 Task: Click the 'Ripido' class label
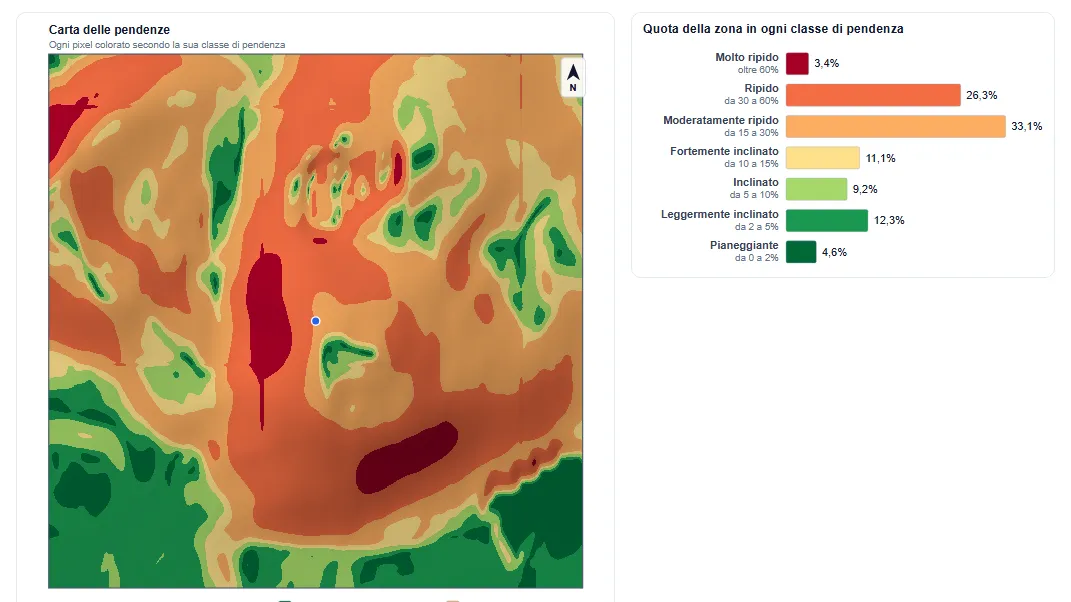pyautogui.click(x=762, y=88)
